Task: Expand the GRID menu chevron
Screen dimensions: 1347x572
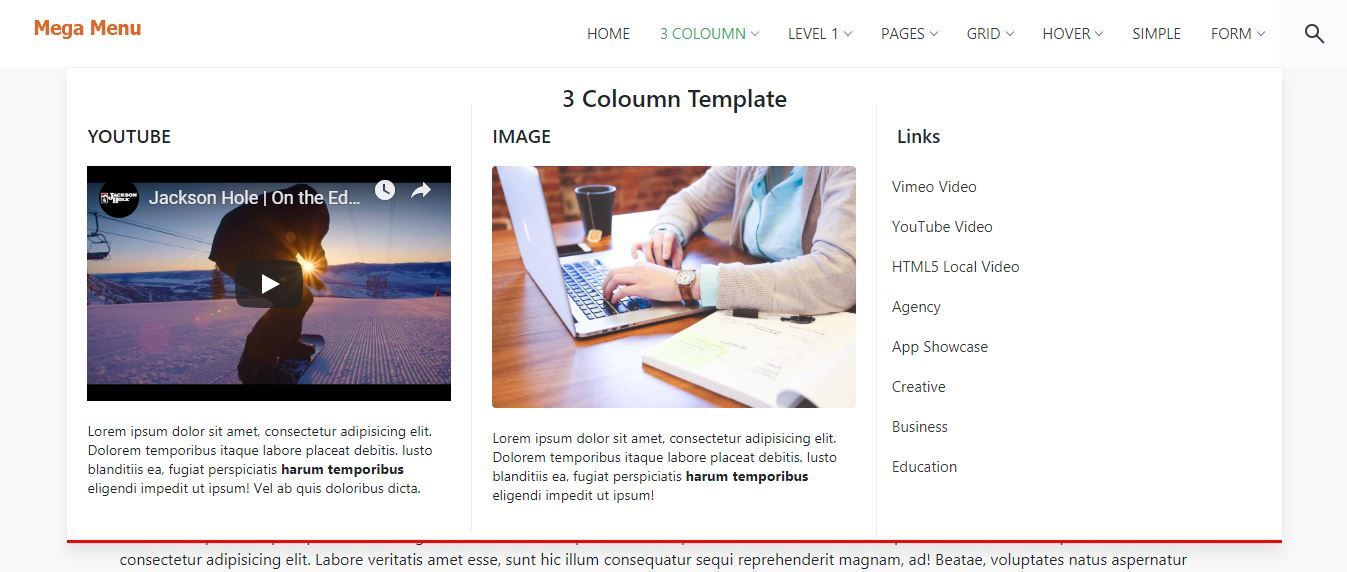Action: point(1010,34)
